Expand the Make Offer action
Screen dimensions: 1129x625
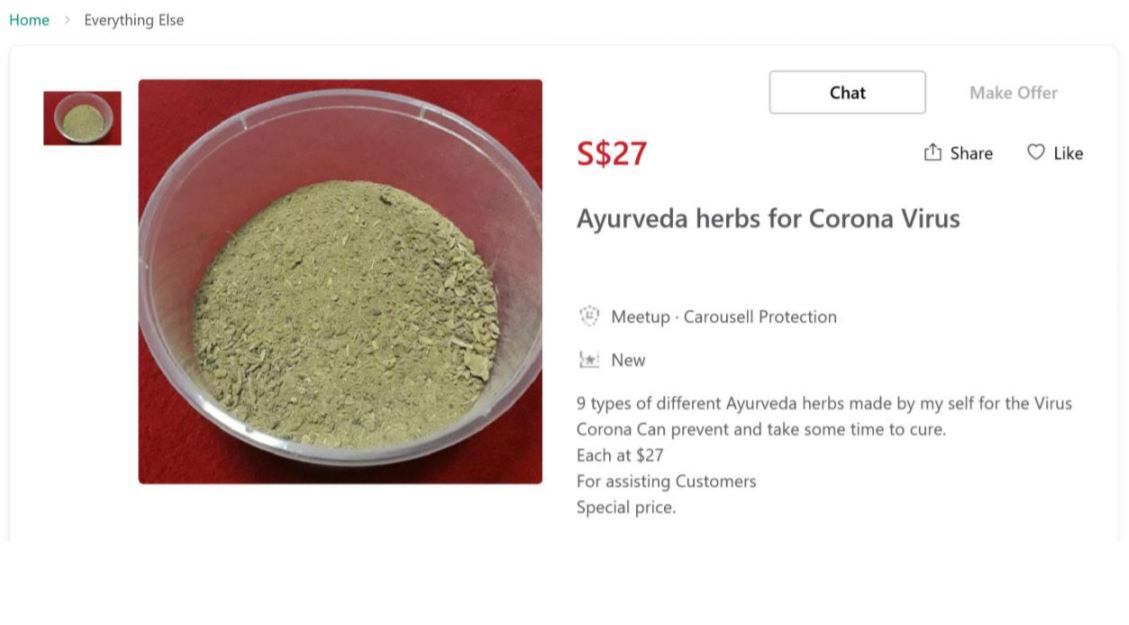point(1012,92)
